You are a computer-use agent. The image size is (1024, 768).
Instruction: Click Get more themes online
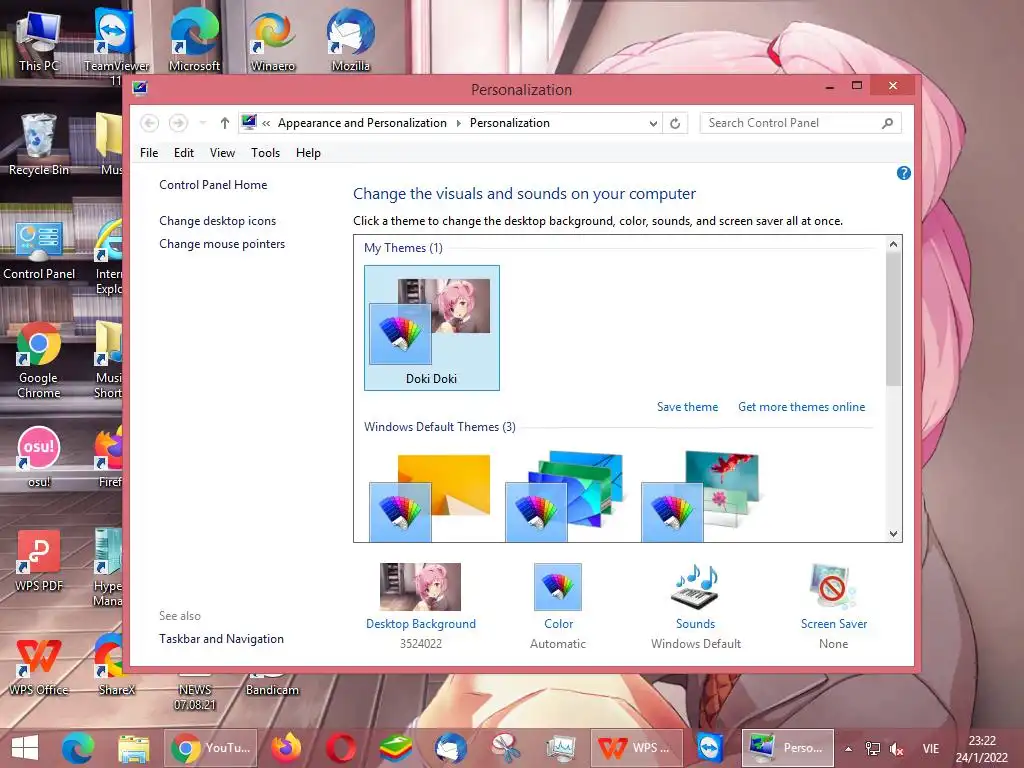(x=801, y=407)
